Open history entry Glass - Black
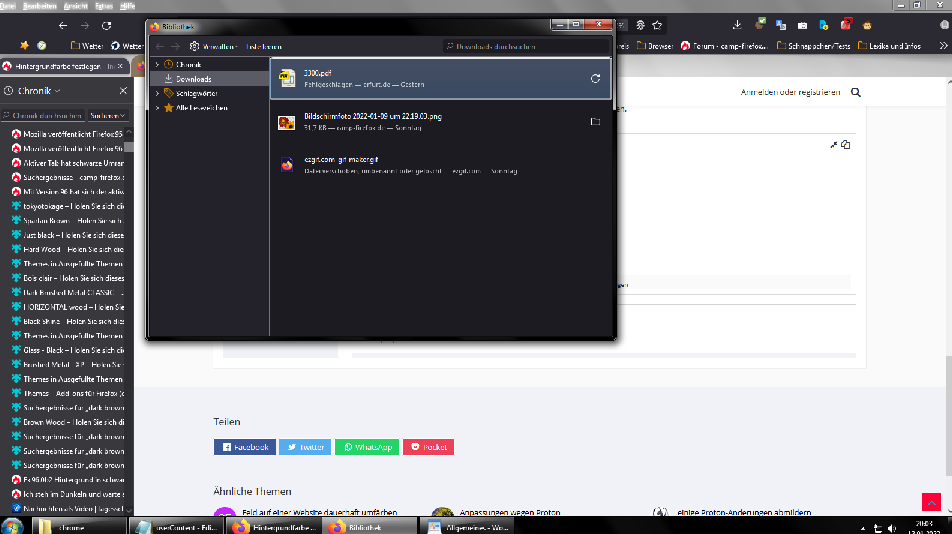The height and width of the screenshot is (534, 952). [67, 350]
